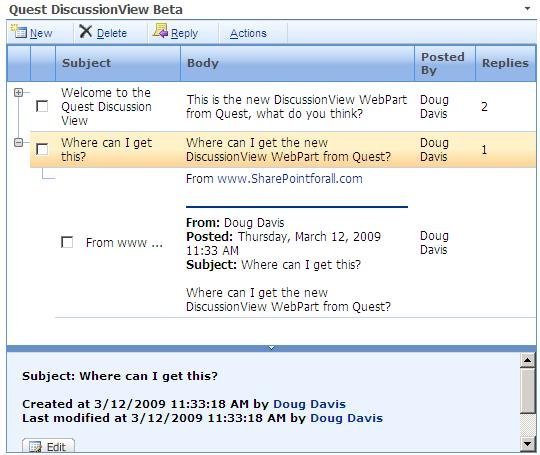Image resolution: width=540 pixels, height=455 pixels.
Task: Open Doug Davis link after 'Last modified'
Action: pos(346,418)
